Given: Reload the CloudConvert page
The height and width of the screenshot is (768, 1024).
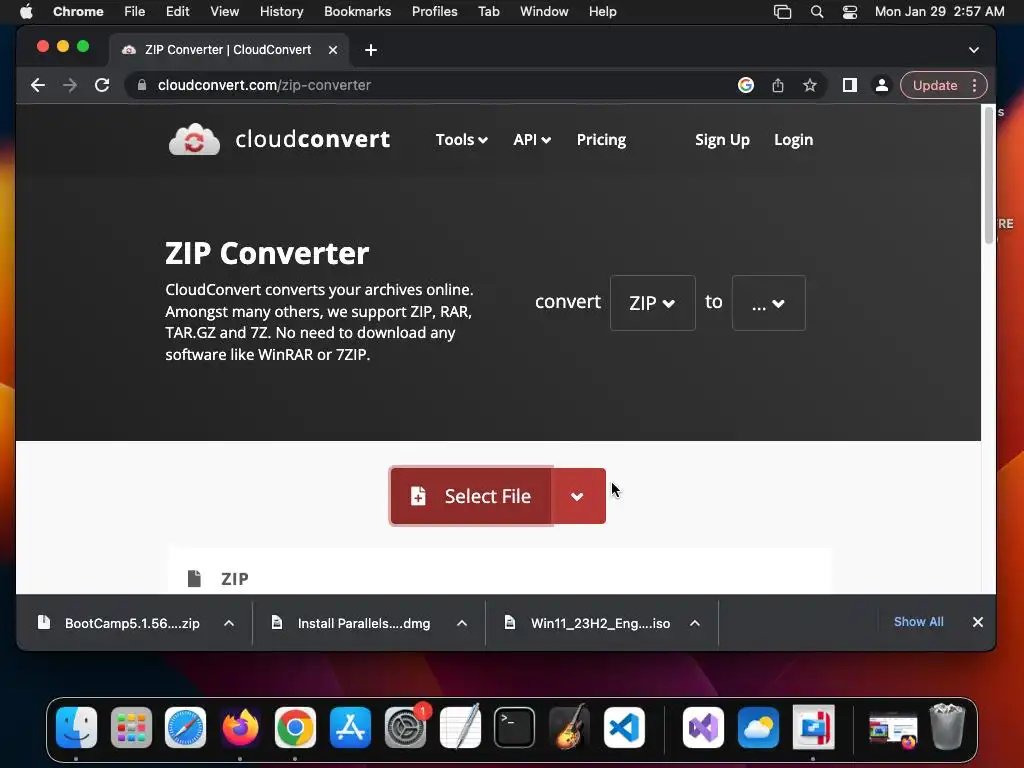Looking at the screenshot, I should pos(102,85).
